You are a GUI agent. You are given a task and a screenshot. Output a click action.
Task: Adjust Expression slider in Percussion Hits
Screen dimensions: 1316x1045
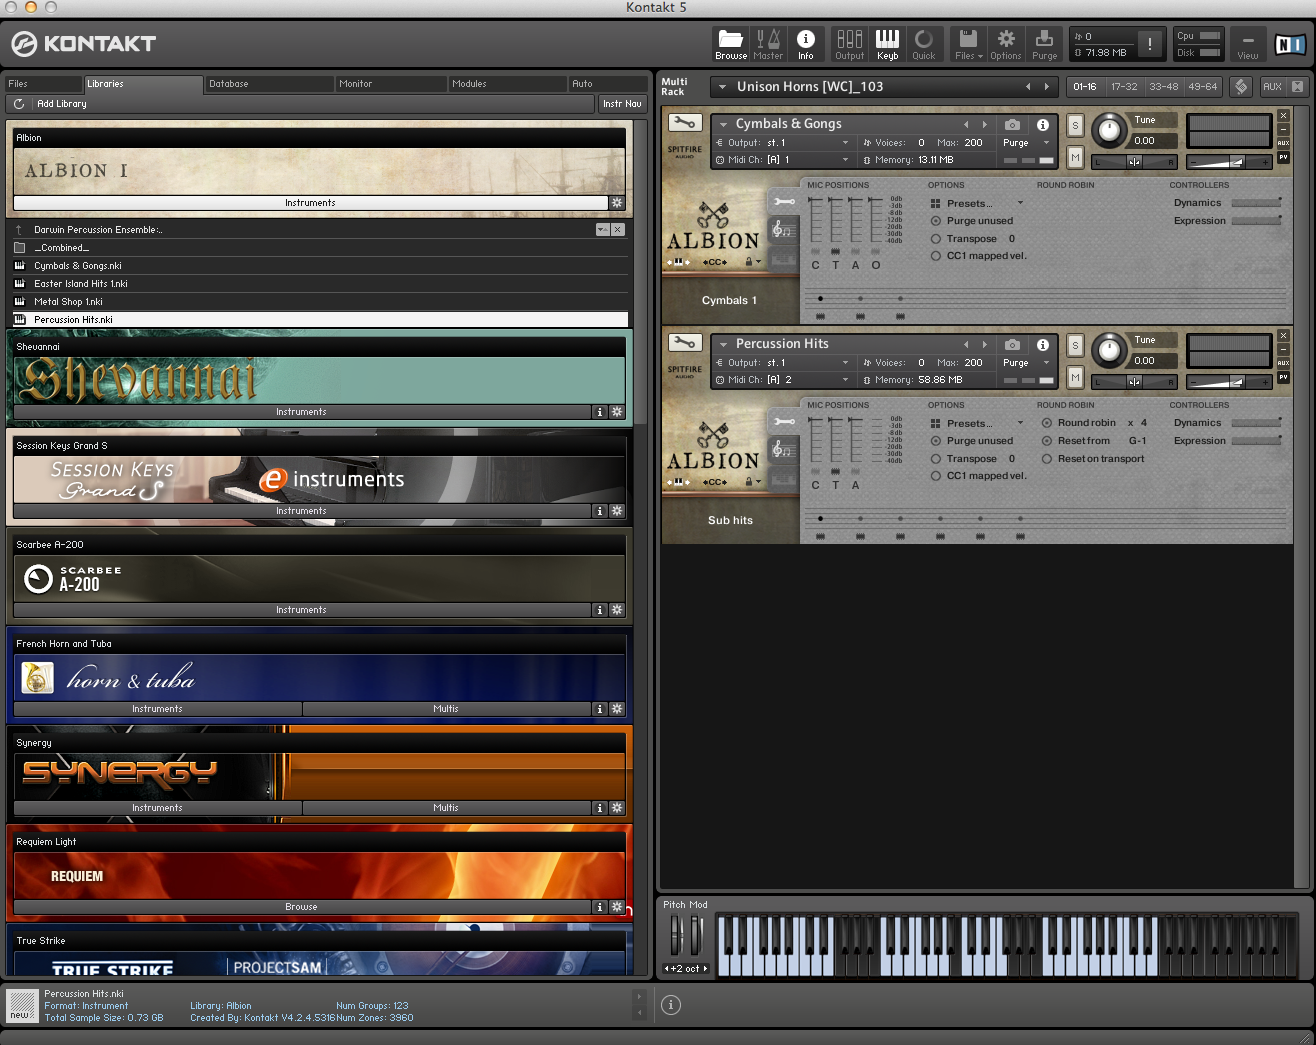1256,441
